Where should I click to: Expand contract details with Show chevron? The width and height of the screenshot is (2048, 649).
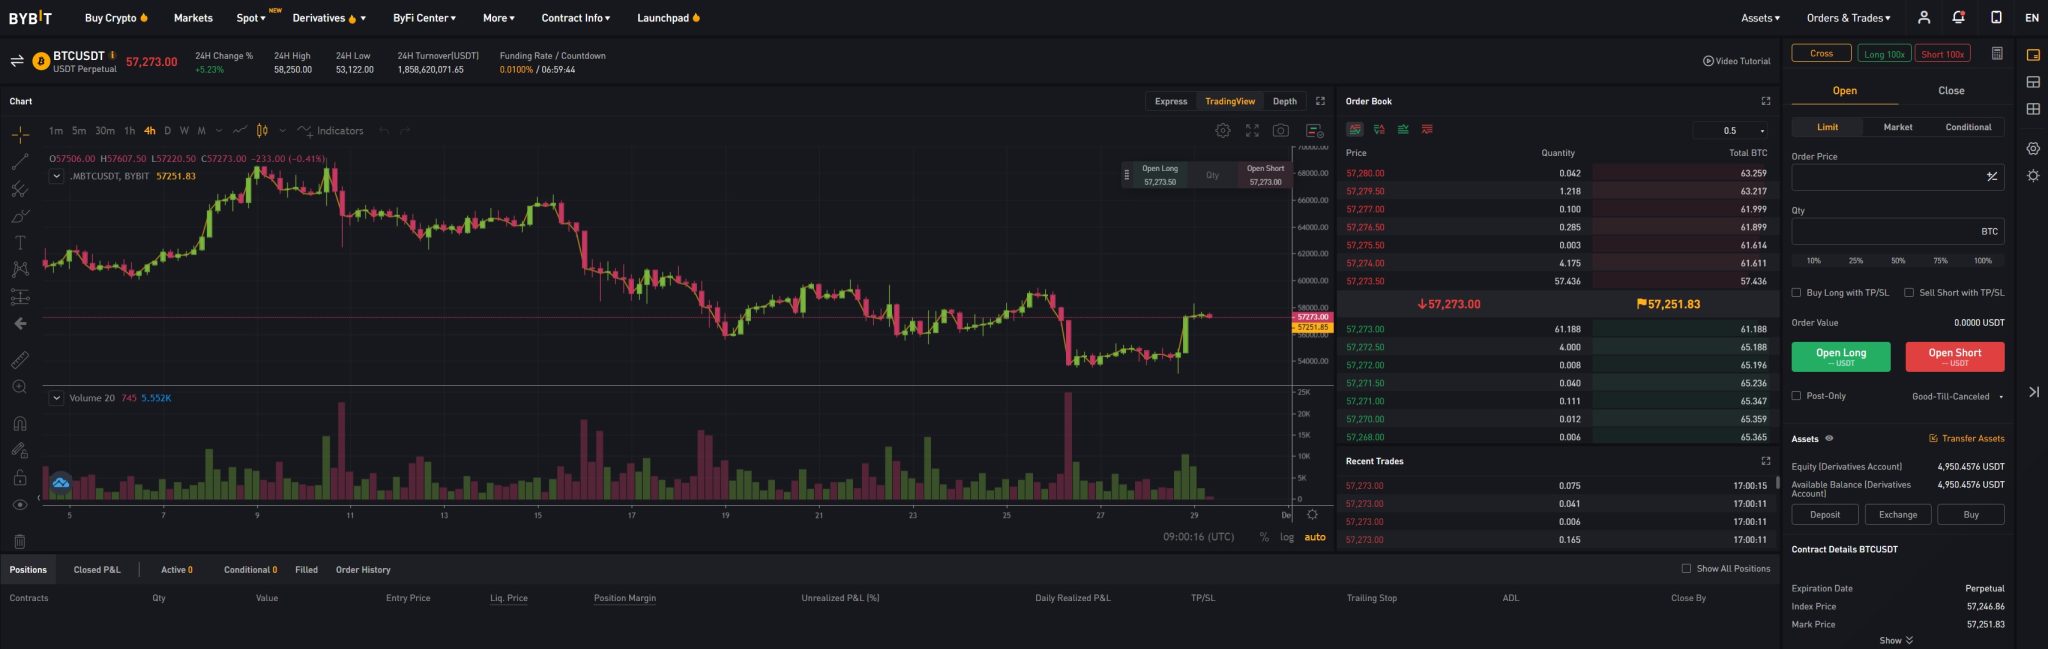point(1896,641)
